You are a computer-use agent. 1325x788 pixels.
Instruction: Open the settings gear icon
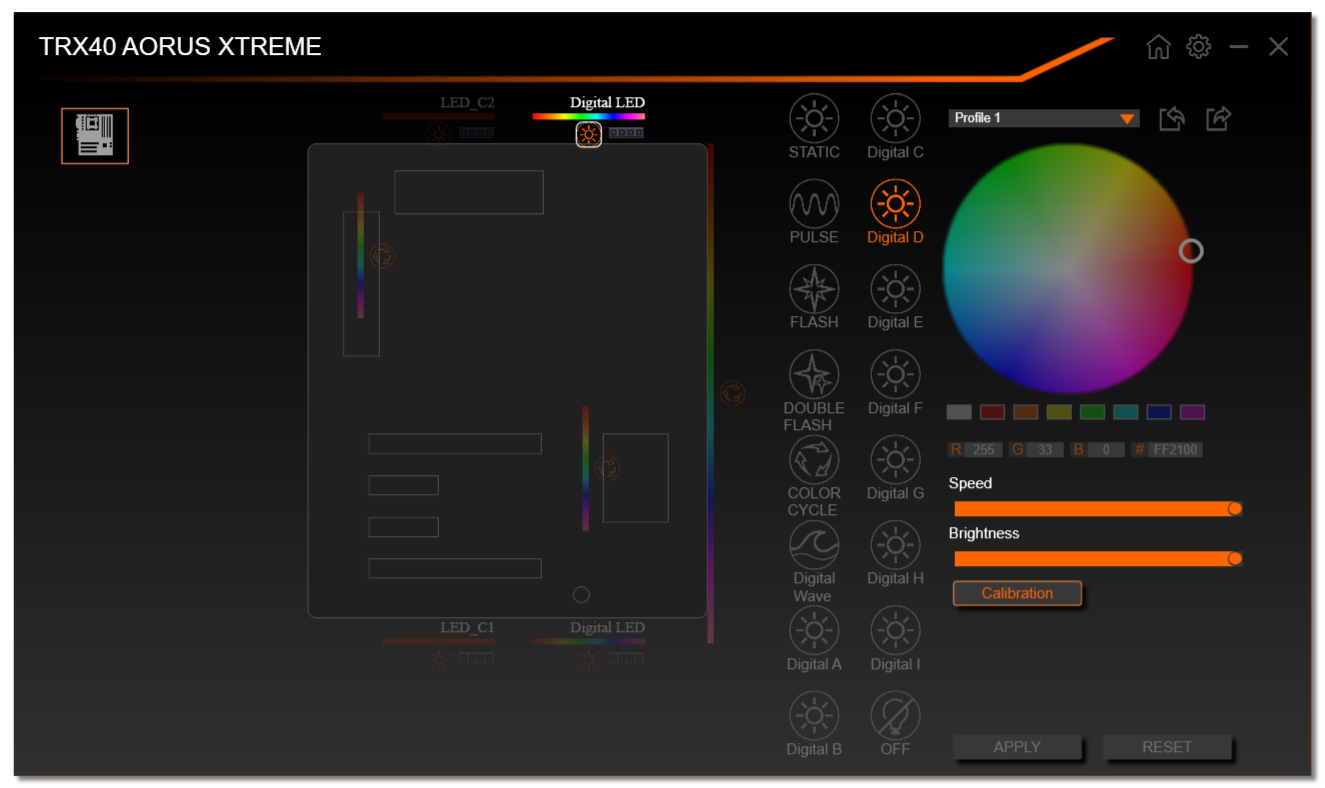(1198, 47)
